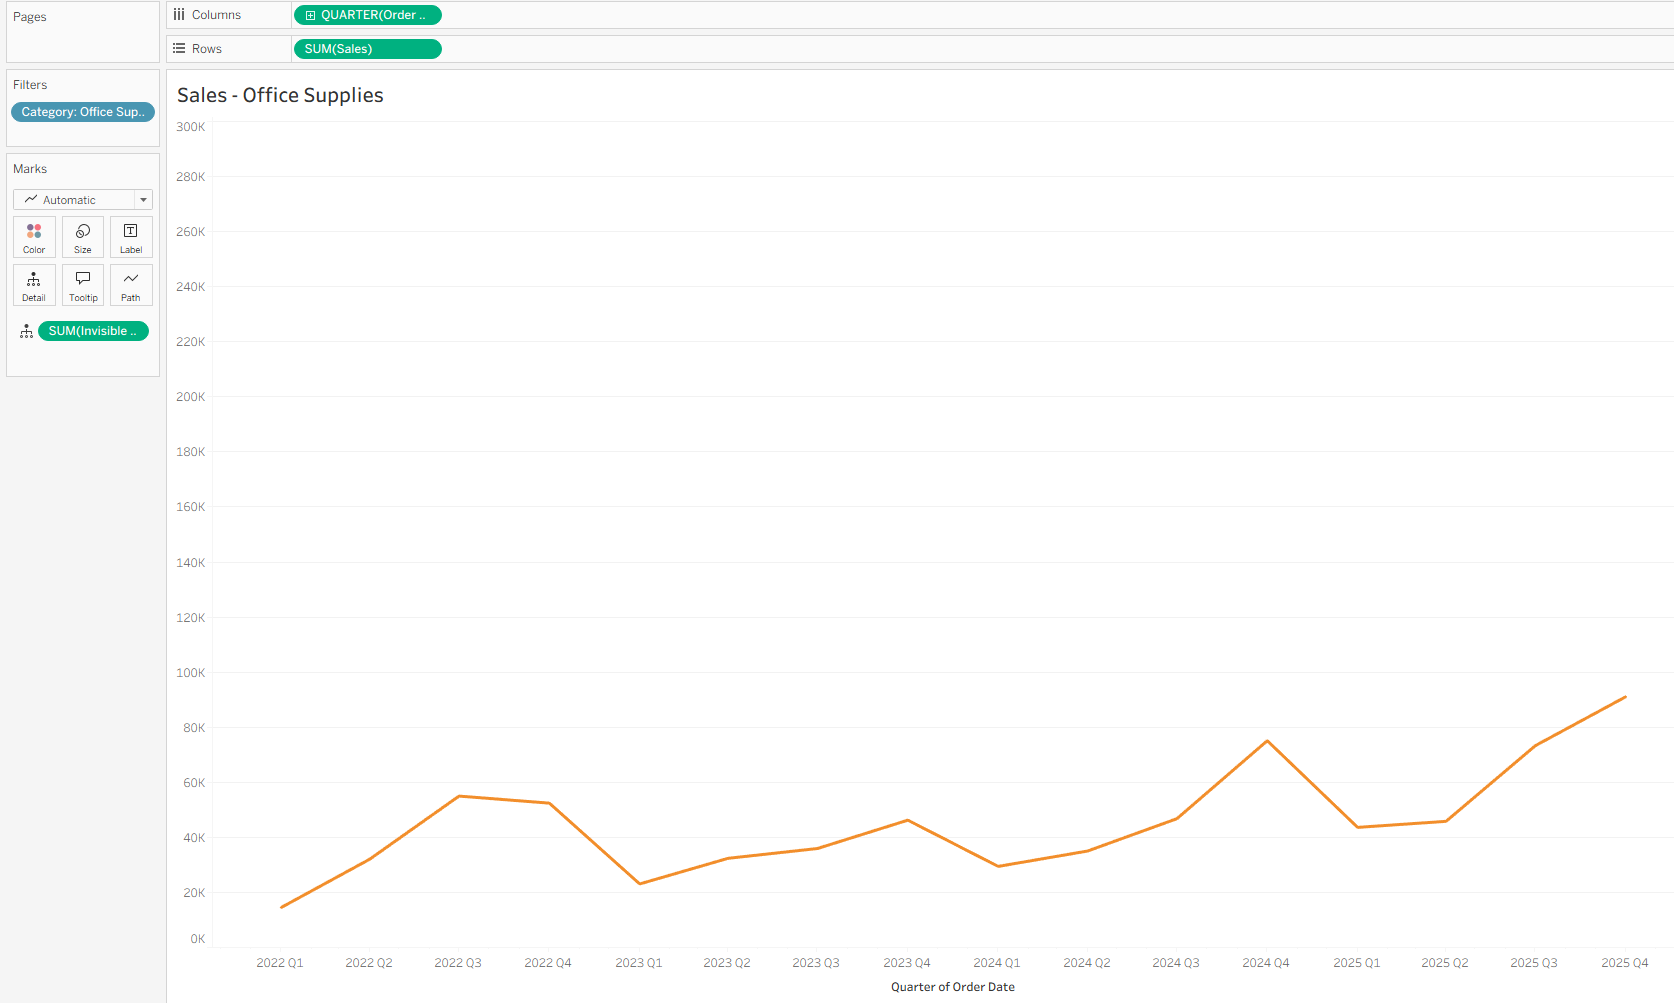The image size is (1674, 1003).
Task: Click the orange line peak at 2025 Q4
Action: click(1625, 697)
